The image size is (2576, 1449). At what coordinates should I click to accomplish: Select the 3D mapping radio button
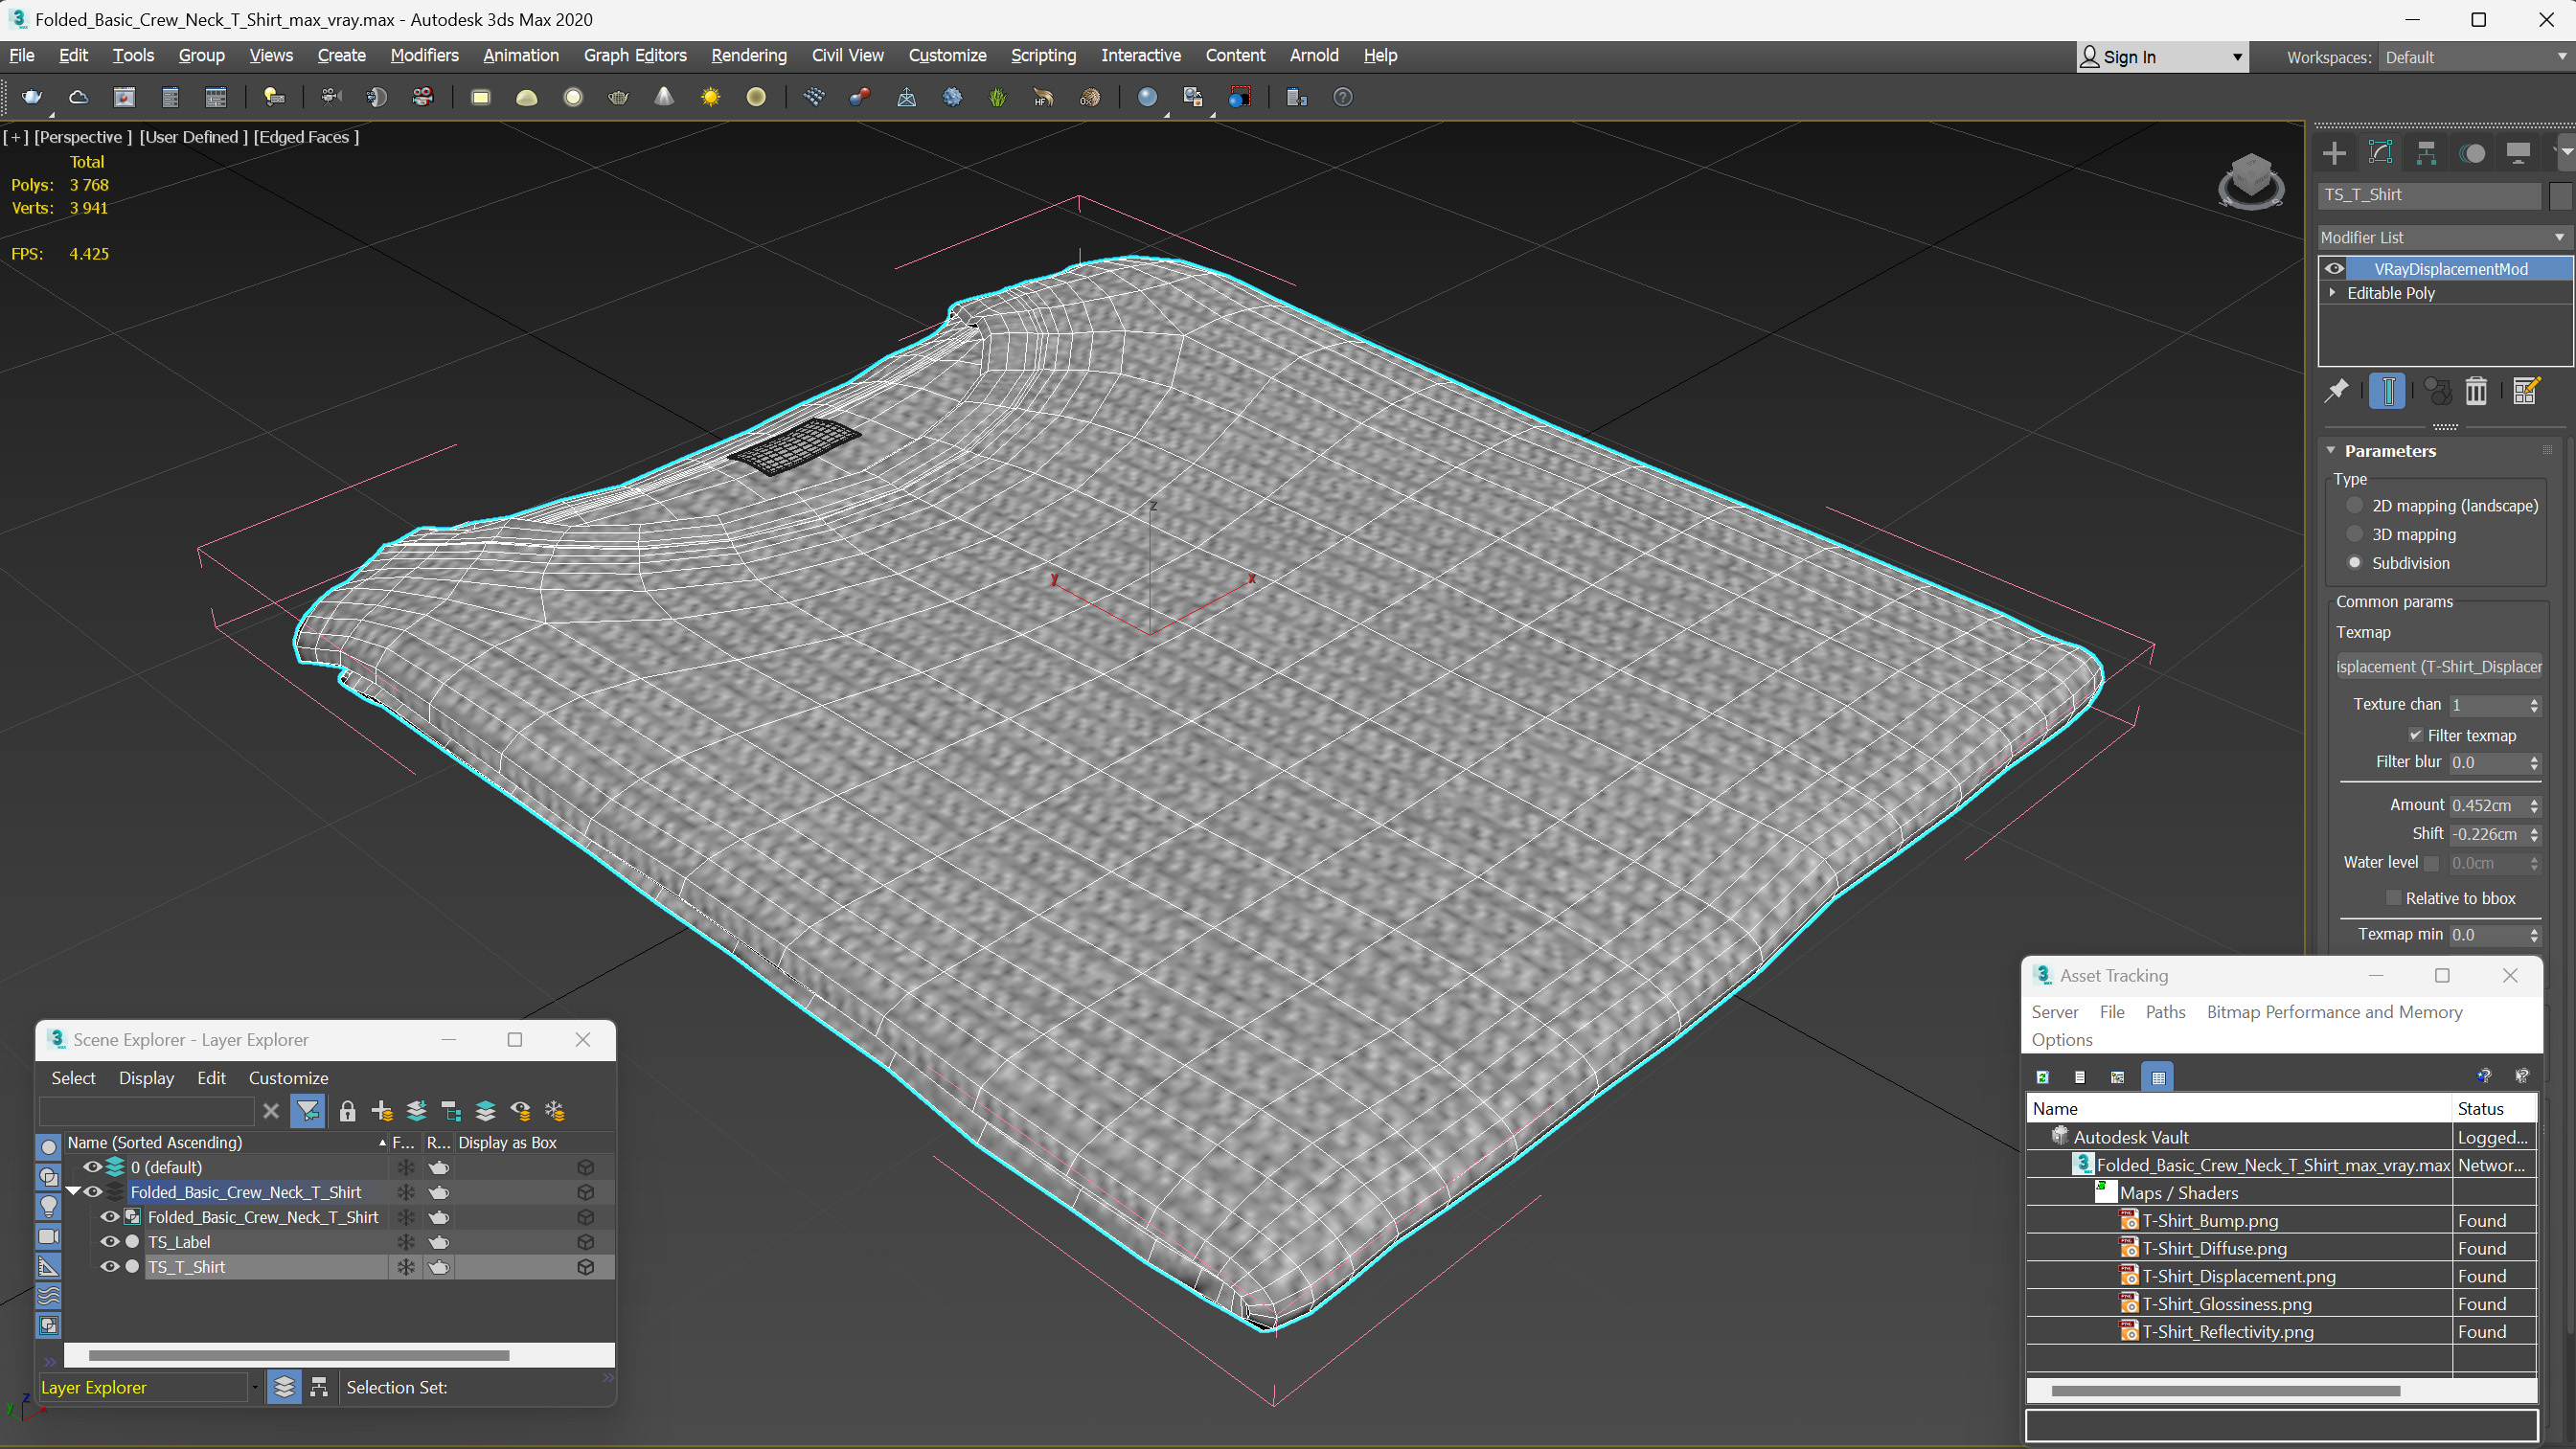(2355, 534)
